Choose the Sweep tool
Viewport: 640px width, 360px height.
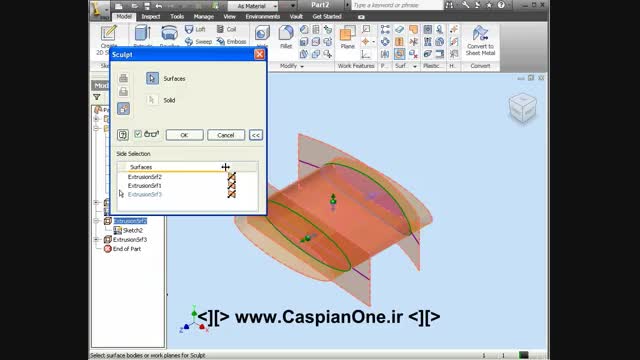click(x=198, y=42)
